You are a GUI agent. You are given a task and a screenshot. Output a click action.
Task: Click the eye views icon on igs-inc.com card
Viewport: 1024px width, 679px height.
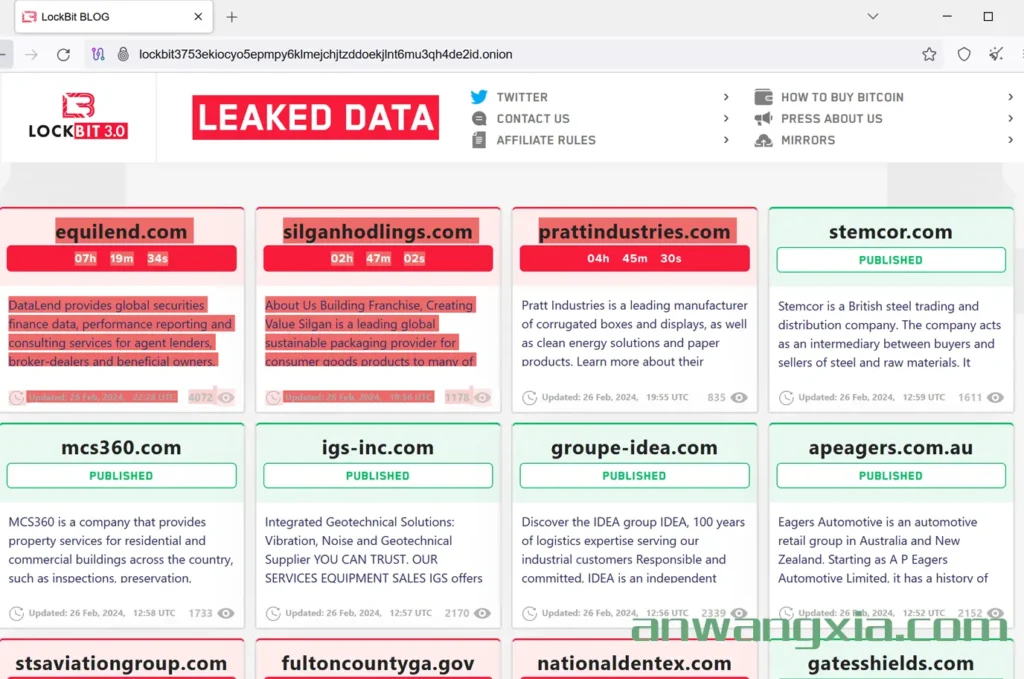click(x=483, y=613)
